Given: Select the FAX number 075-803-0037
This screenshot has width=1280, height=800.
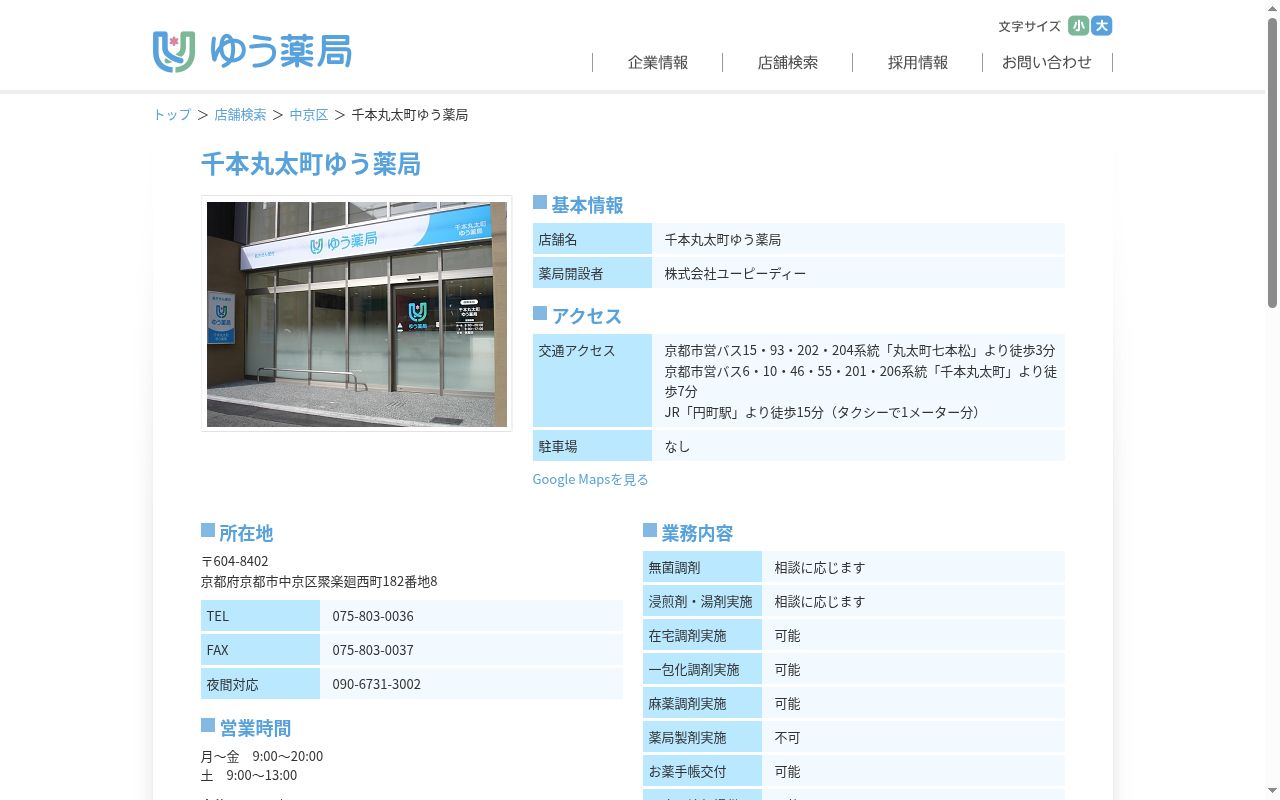Looking at the screenshot, I should point(373,650).
